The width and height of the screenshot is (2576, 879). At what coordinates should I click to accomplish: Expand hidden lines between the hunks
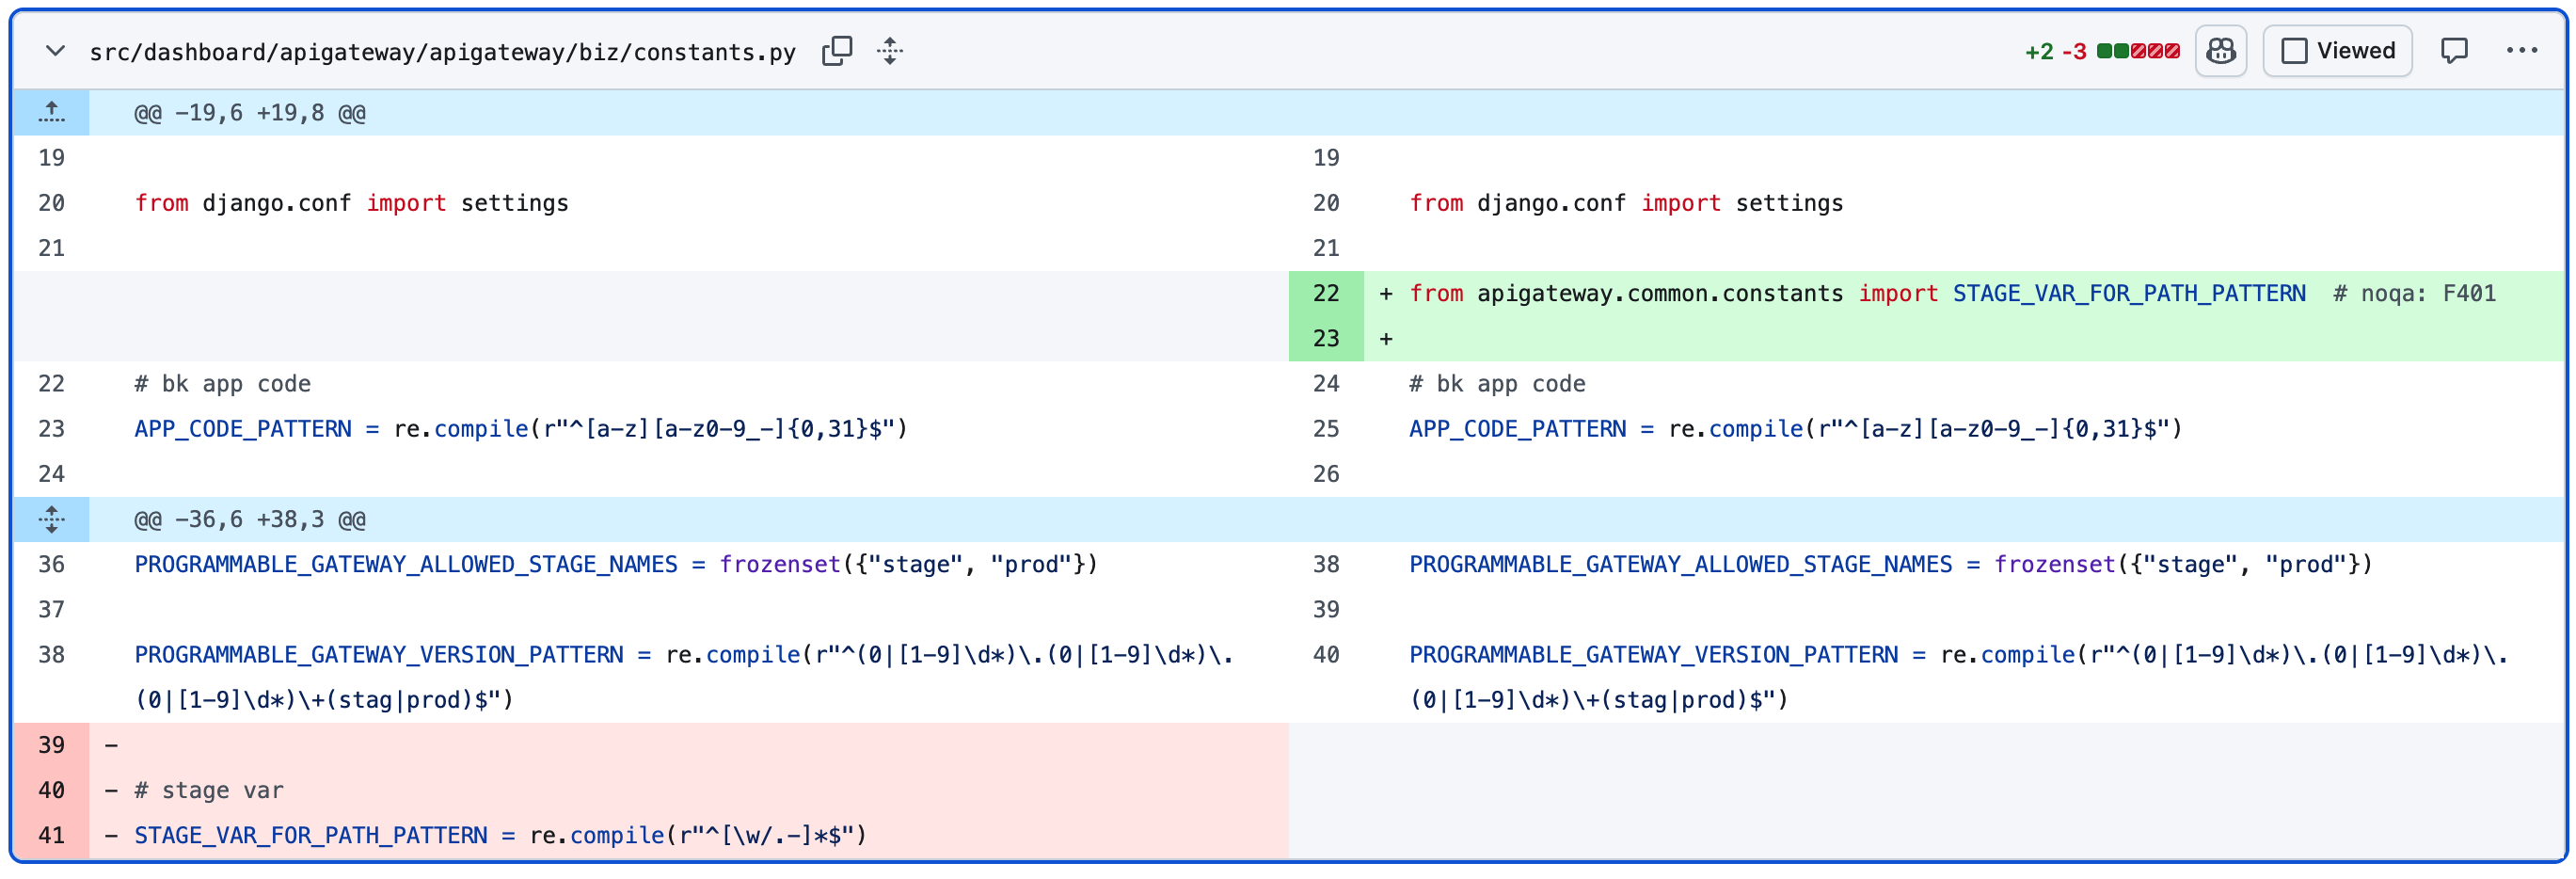51,519
